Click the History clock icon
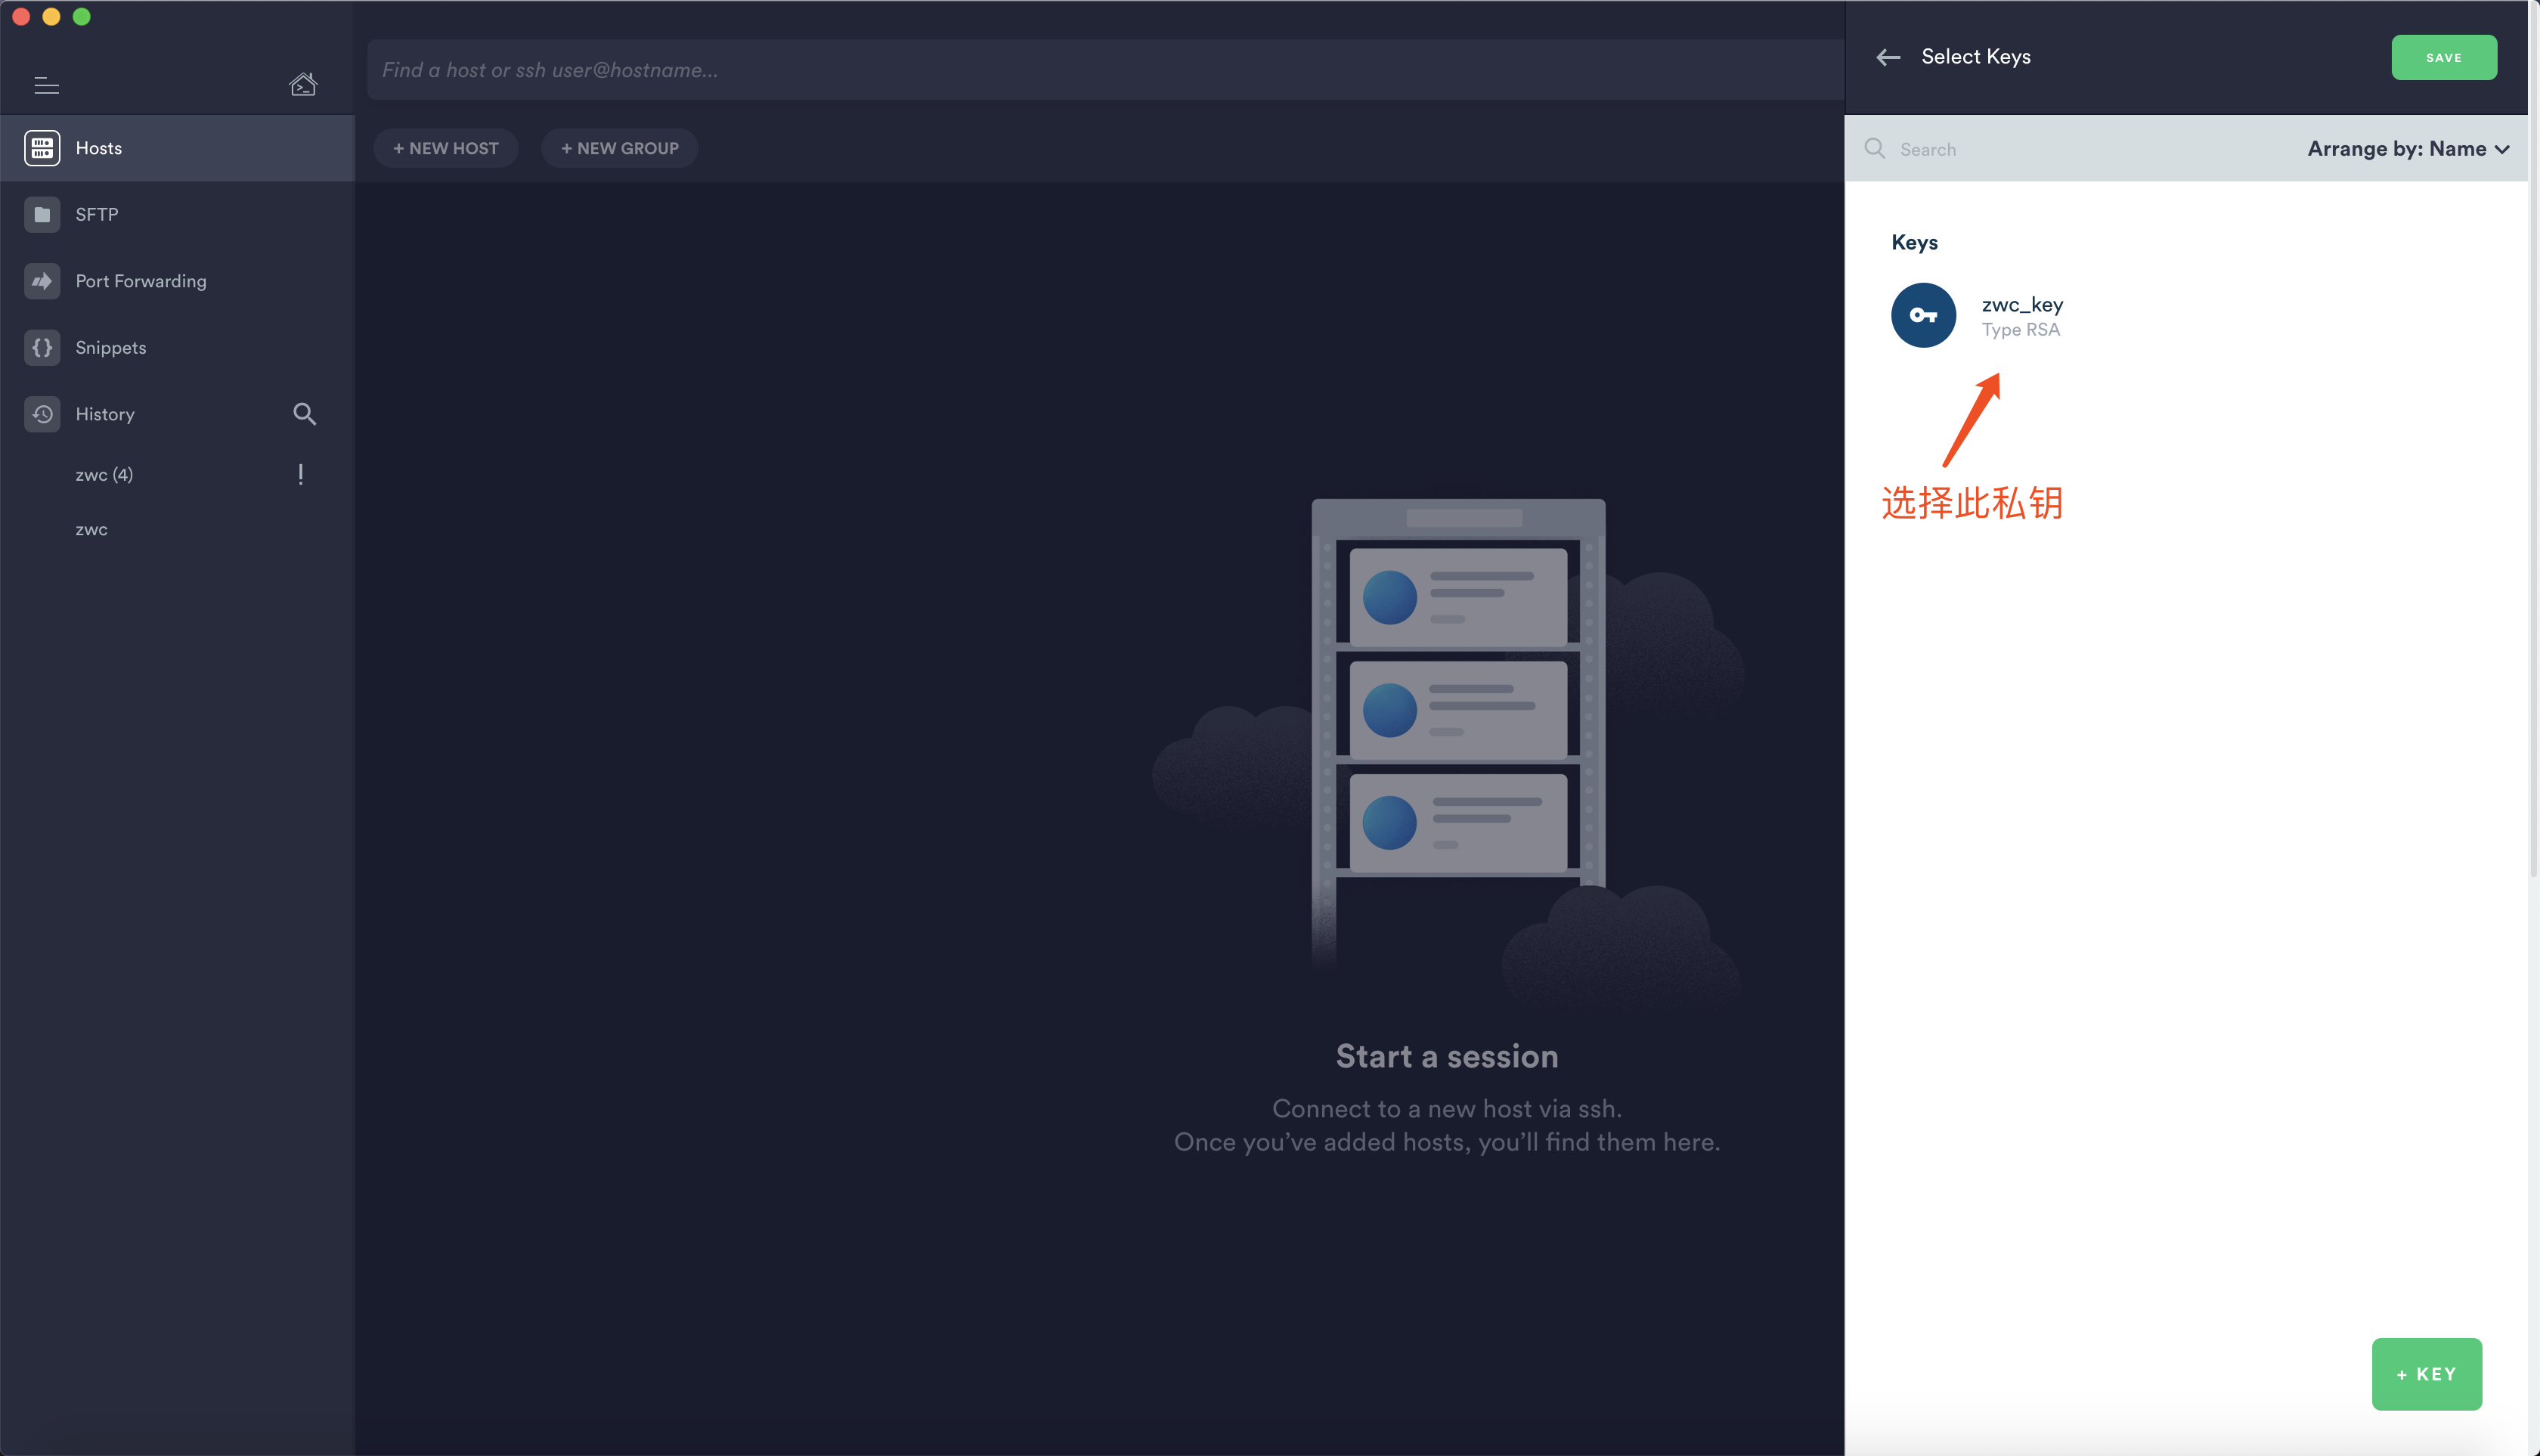 pyautogui.click(x=42, y=414)
